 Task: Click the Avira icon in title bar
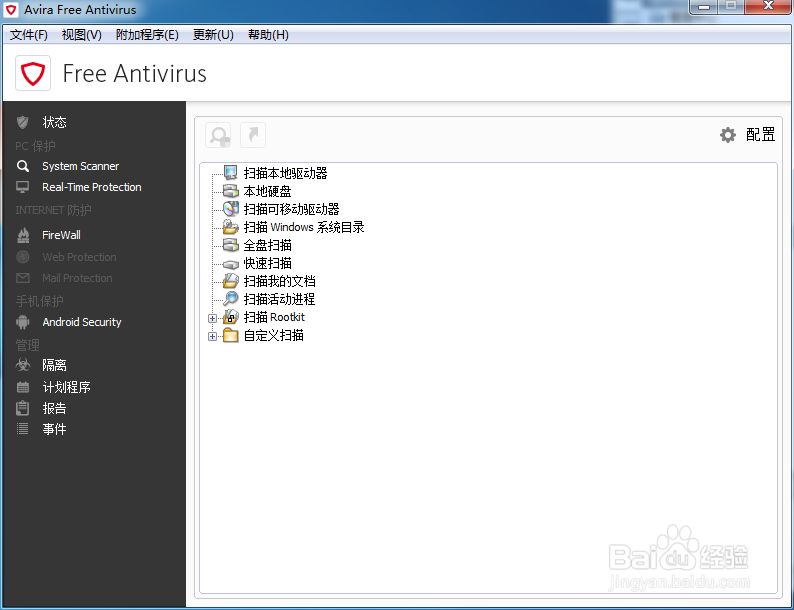[11, 10]
